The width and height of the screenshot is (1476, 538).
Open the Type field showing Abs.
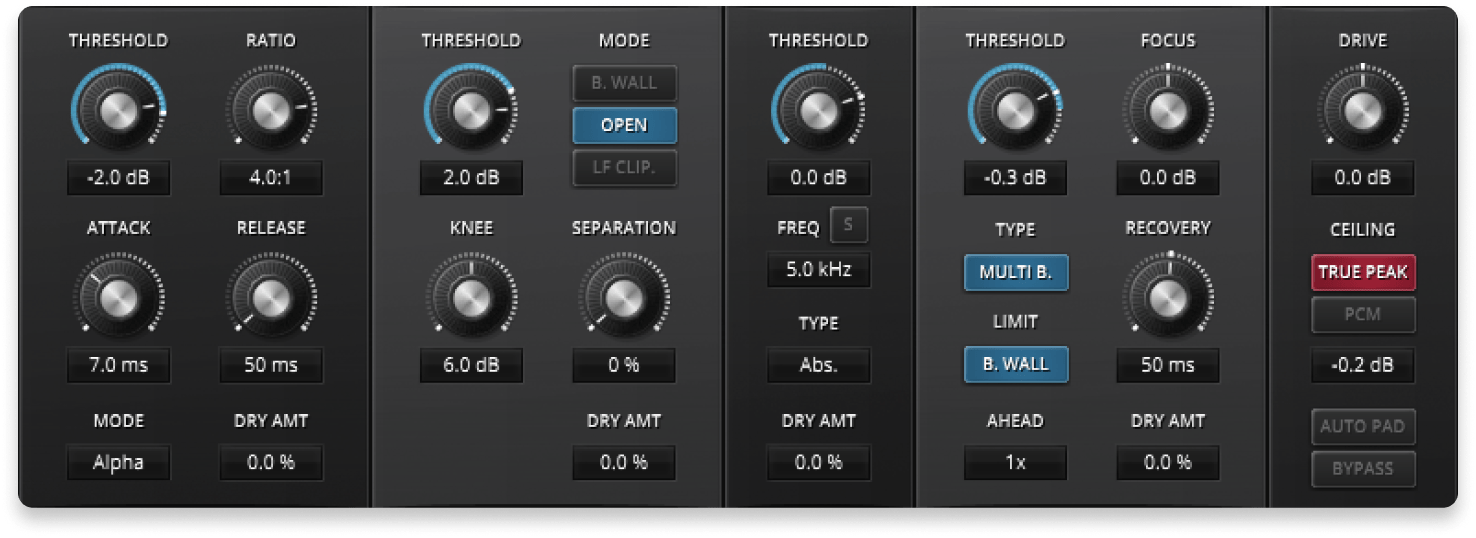point(818,365)
